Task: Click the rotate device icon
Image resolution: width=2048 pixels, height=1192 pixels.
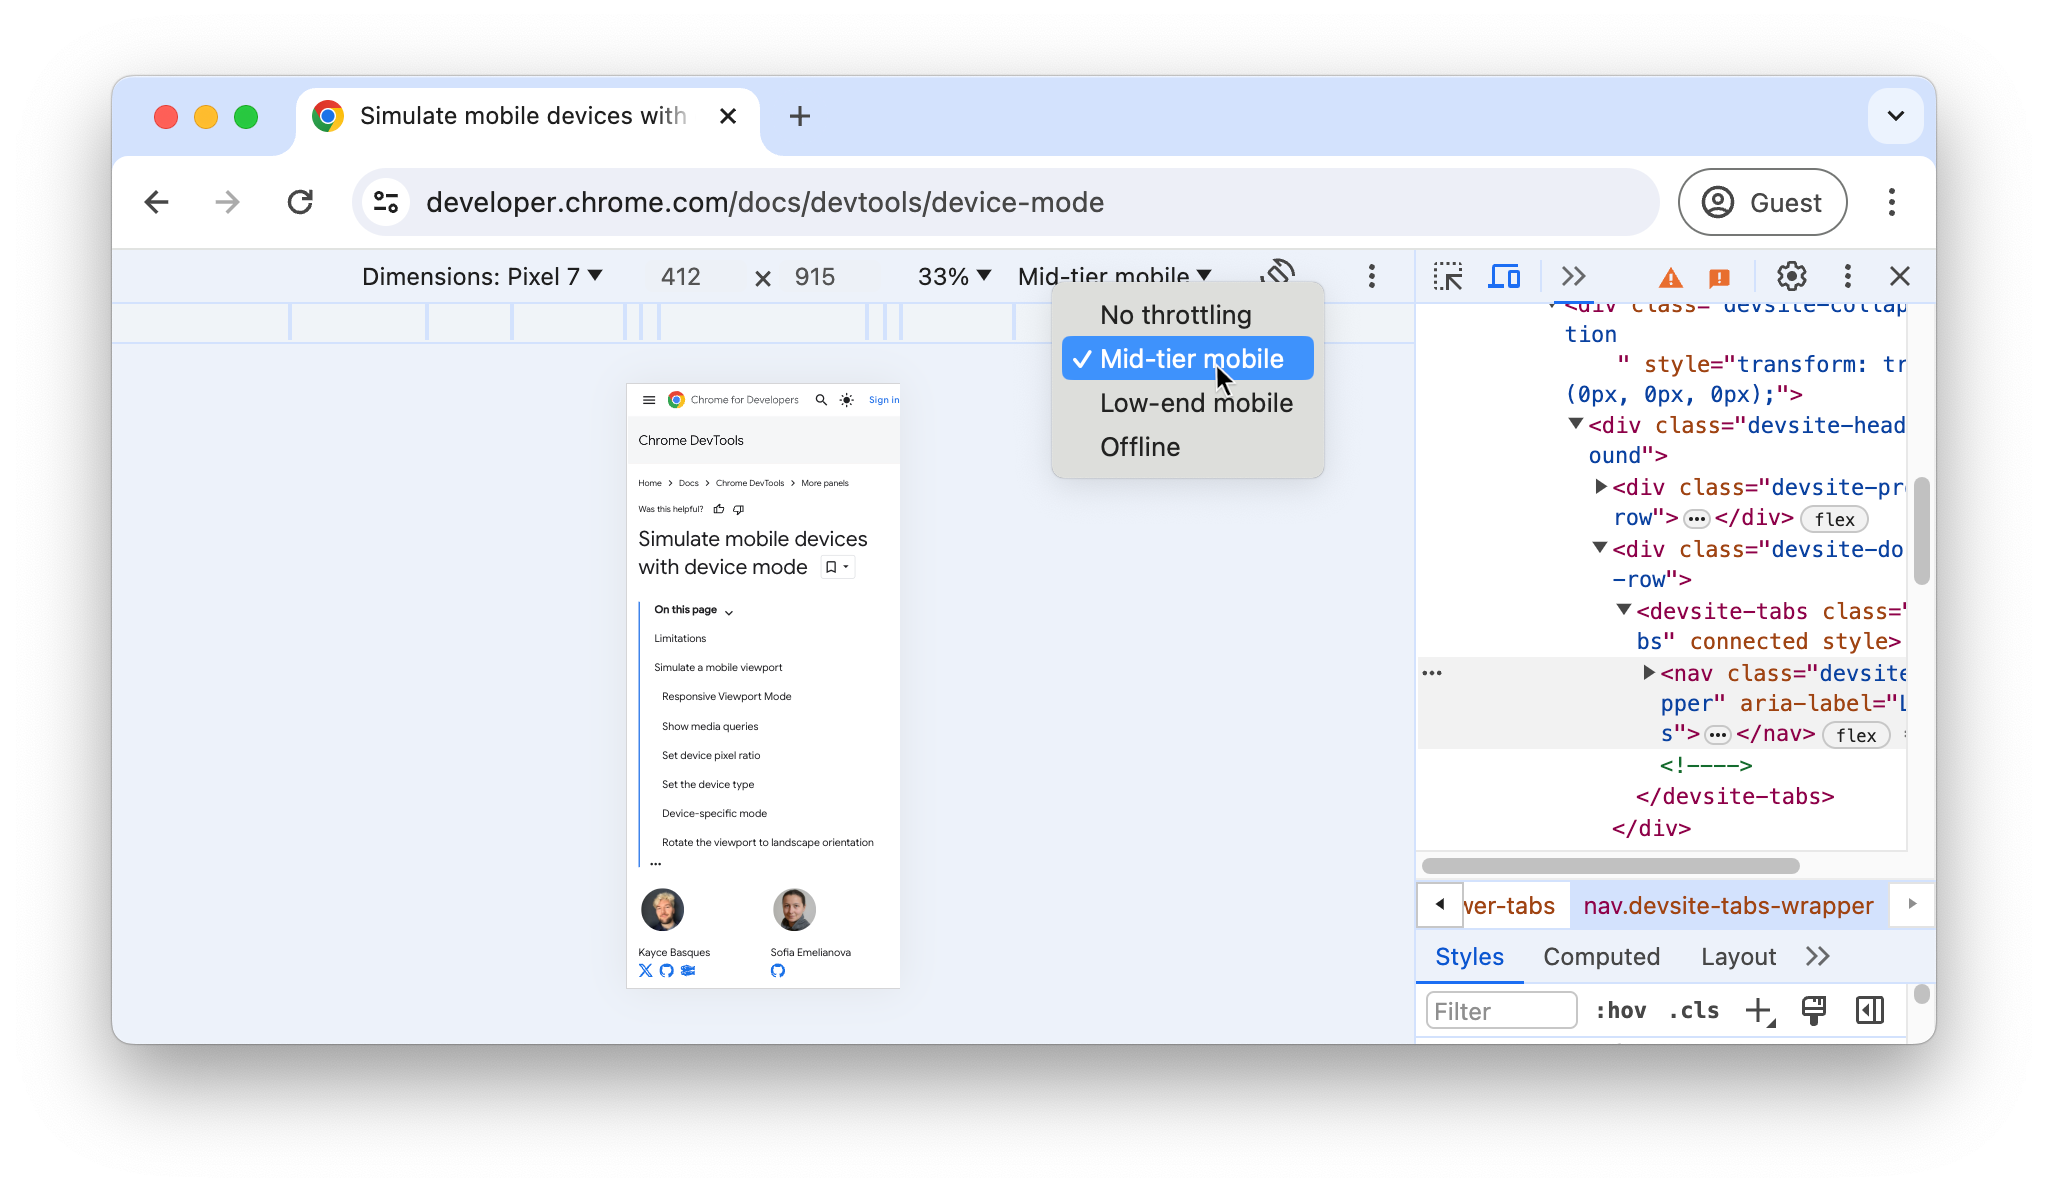Action: [x=1276, y=275]
